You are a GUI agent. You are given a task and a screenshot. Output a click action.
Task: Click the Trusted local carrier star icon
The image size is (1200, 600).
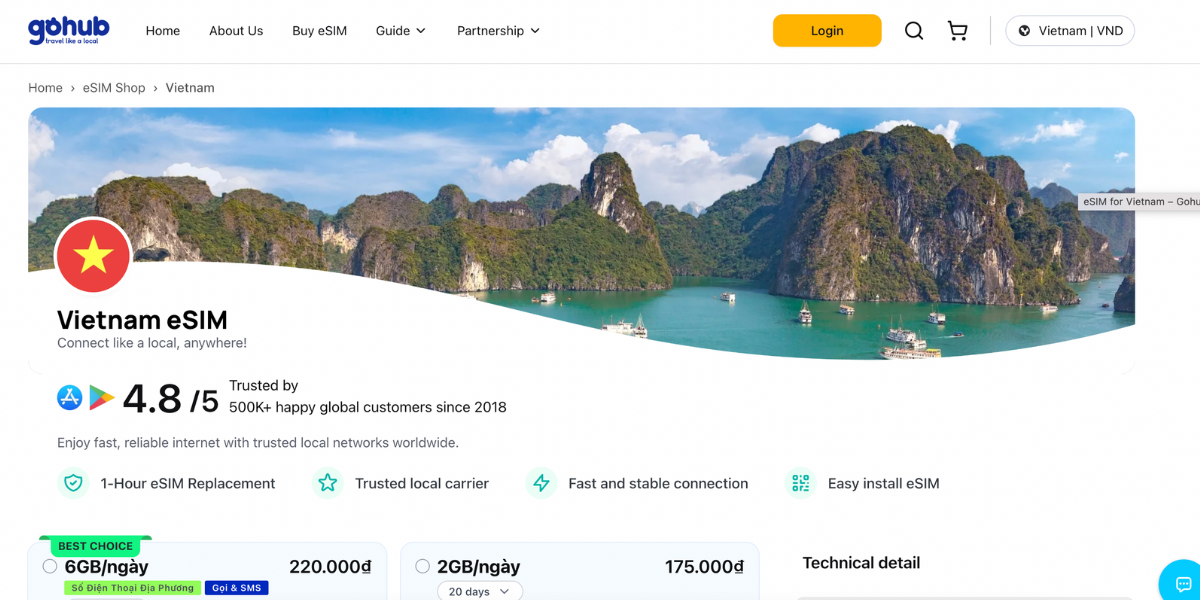[x=328, y=483]
